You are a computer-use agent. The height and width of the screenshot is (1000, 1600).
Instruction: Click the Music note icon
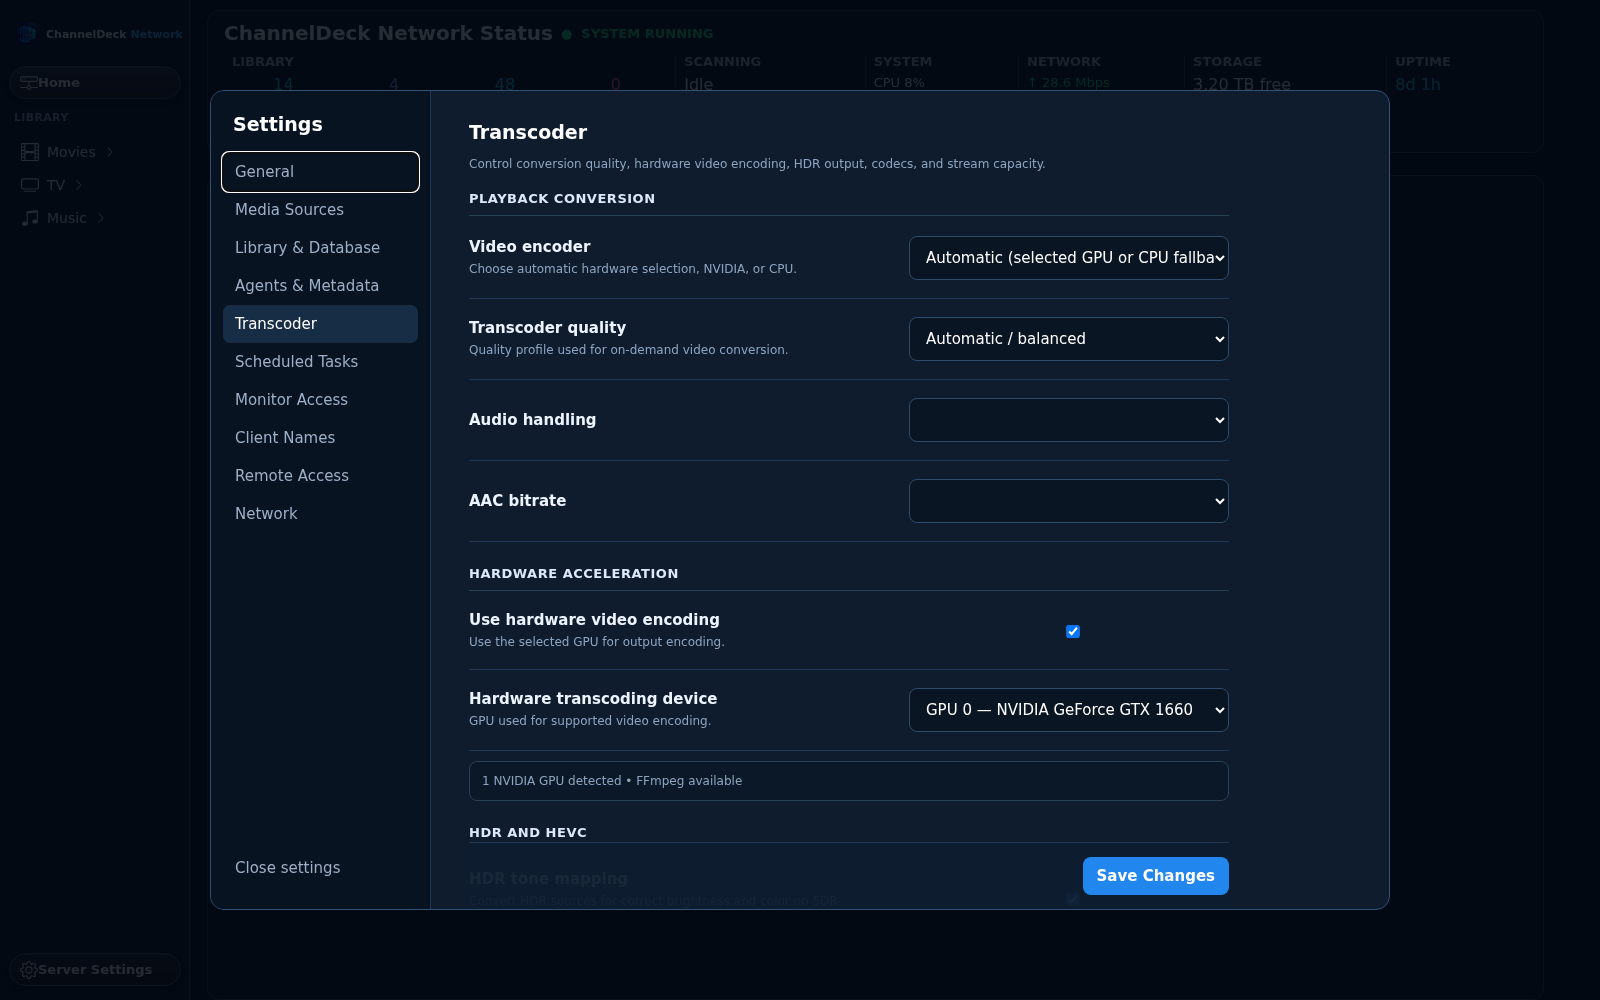click(30, 218)
